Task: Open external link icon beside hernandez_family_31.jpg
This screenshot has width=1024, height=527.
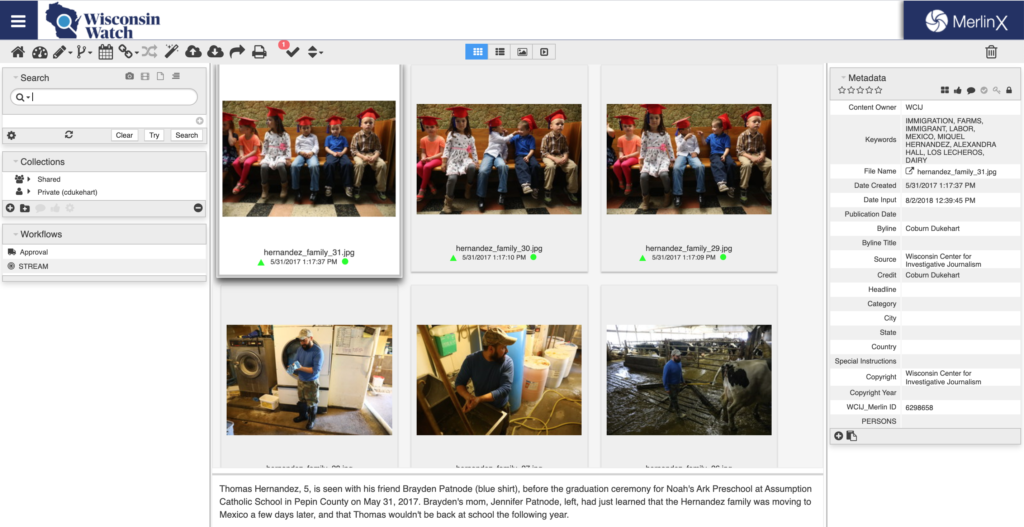Action: pos(910,171)
